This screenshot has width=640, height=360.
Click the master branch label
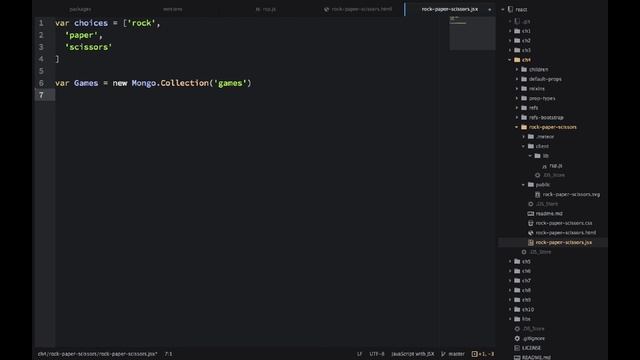(x=456, y=354)
